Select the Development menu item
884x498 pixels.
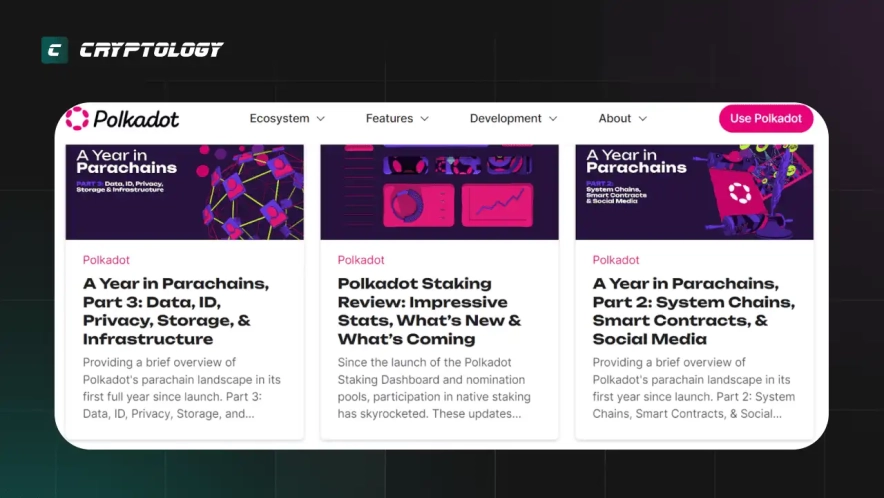[505, 118]
